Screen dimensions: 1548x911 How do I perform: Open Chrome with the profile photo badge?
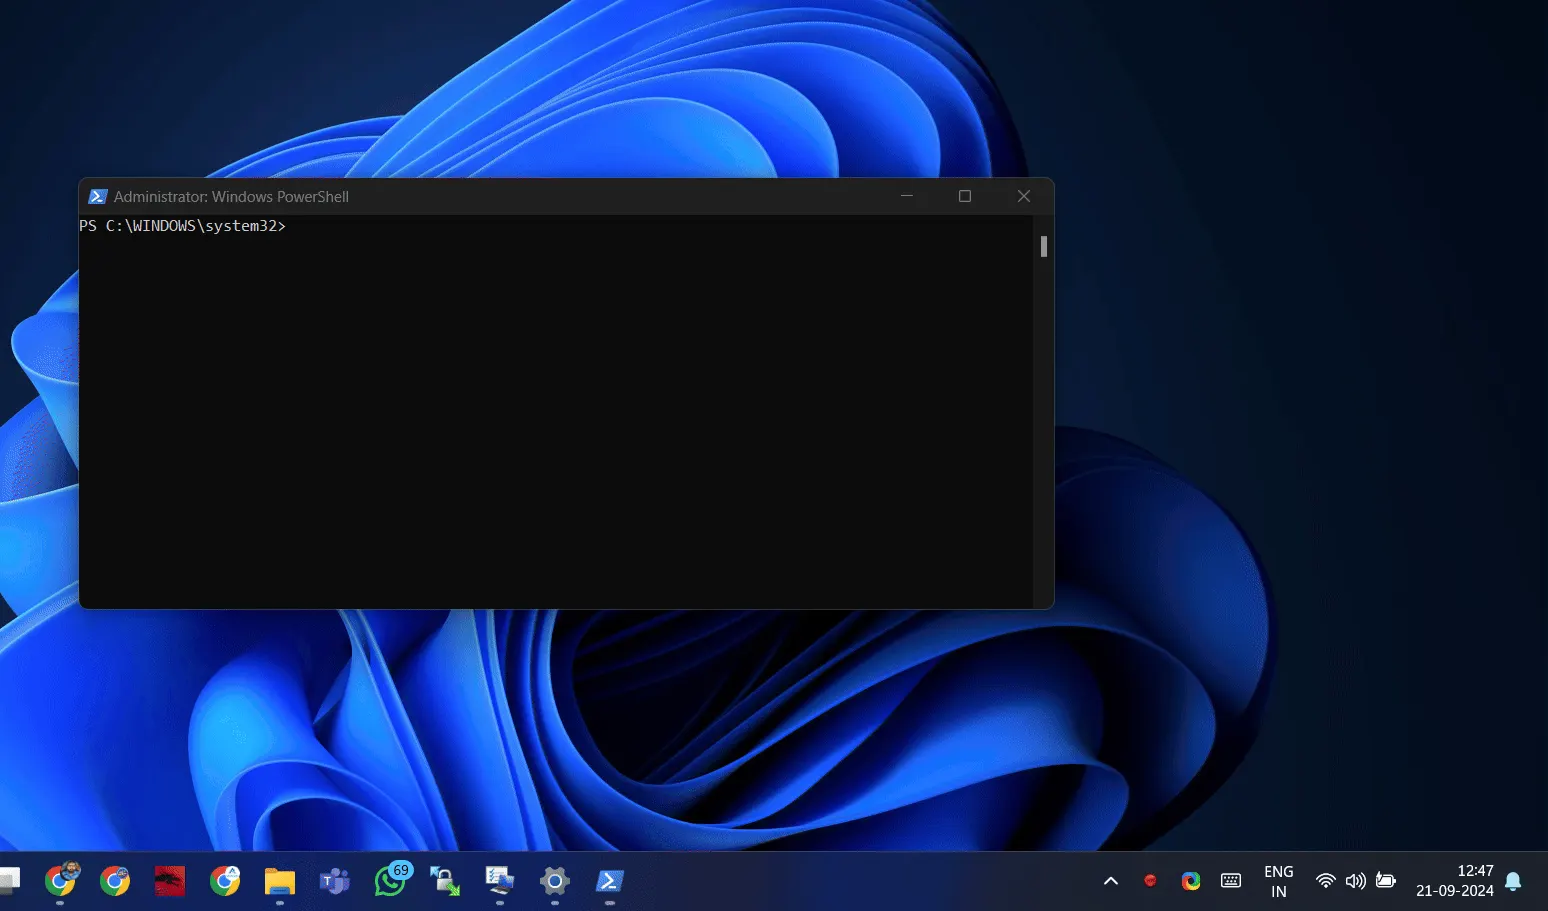[x=61, y=880]
